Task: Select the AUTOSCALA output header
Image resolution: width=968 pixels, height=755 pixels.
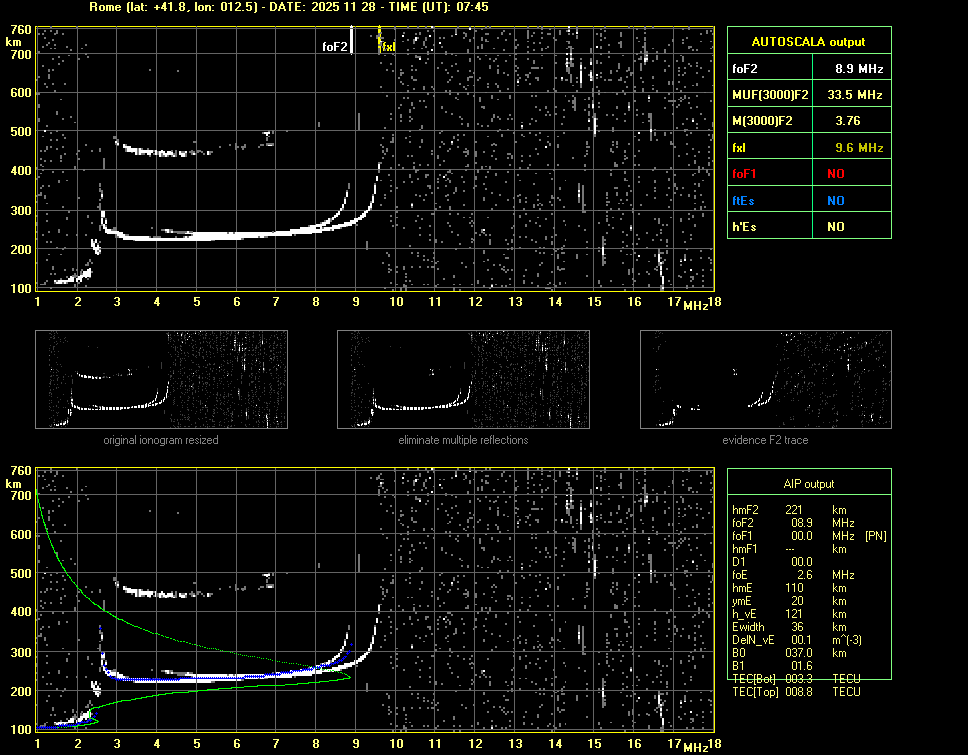Action: tap(808, 42)
